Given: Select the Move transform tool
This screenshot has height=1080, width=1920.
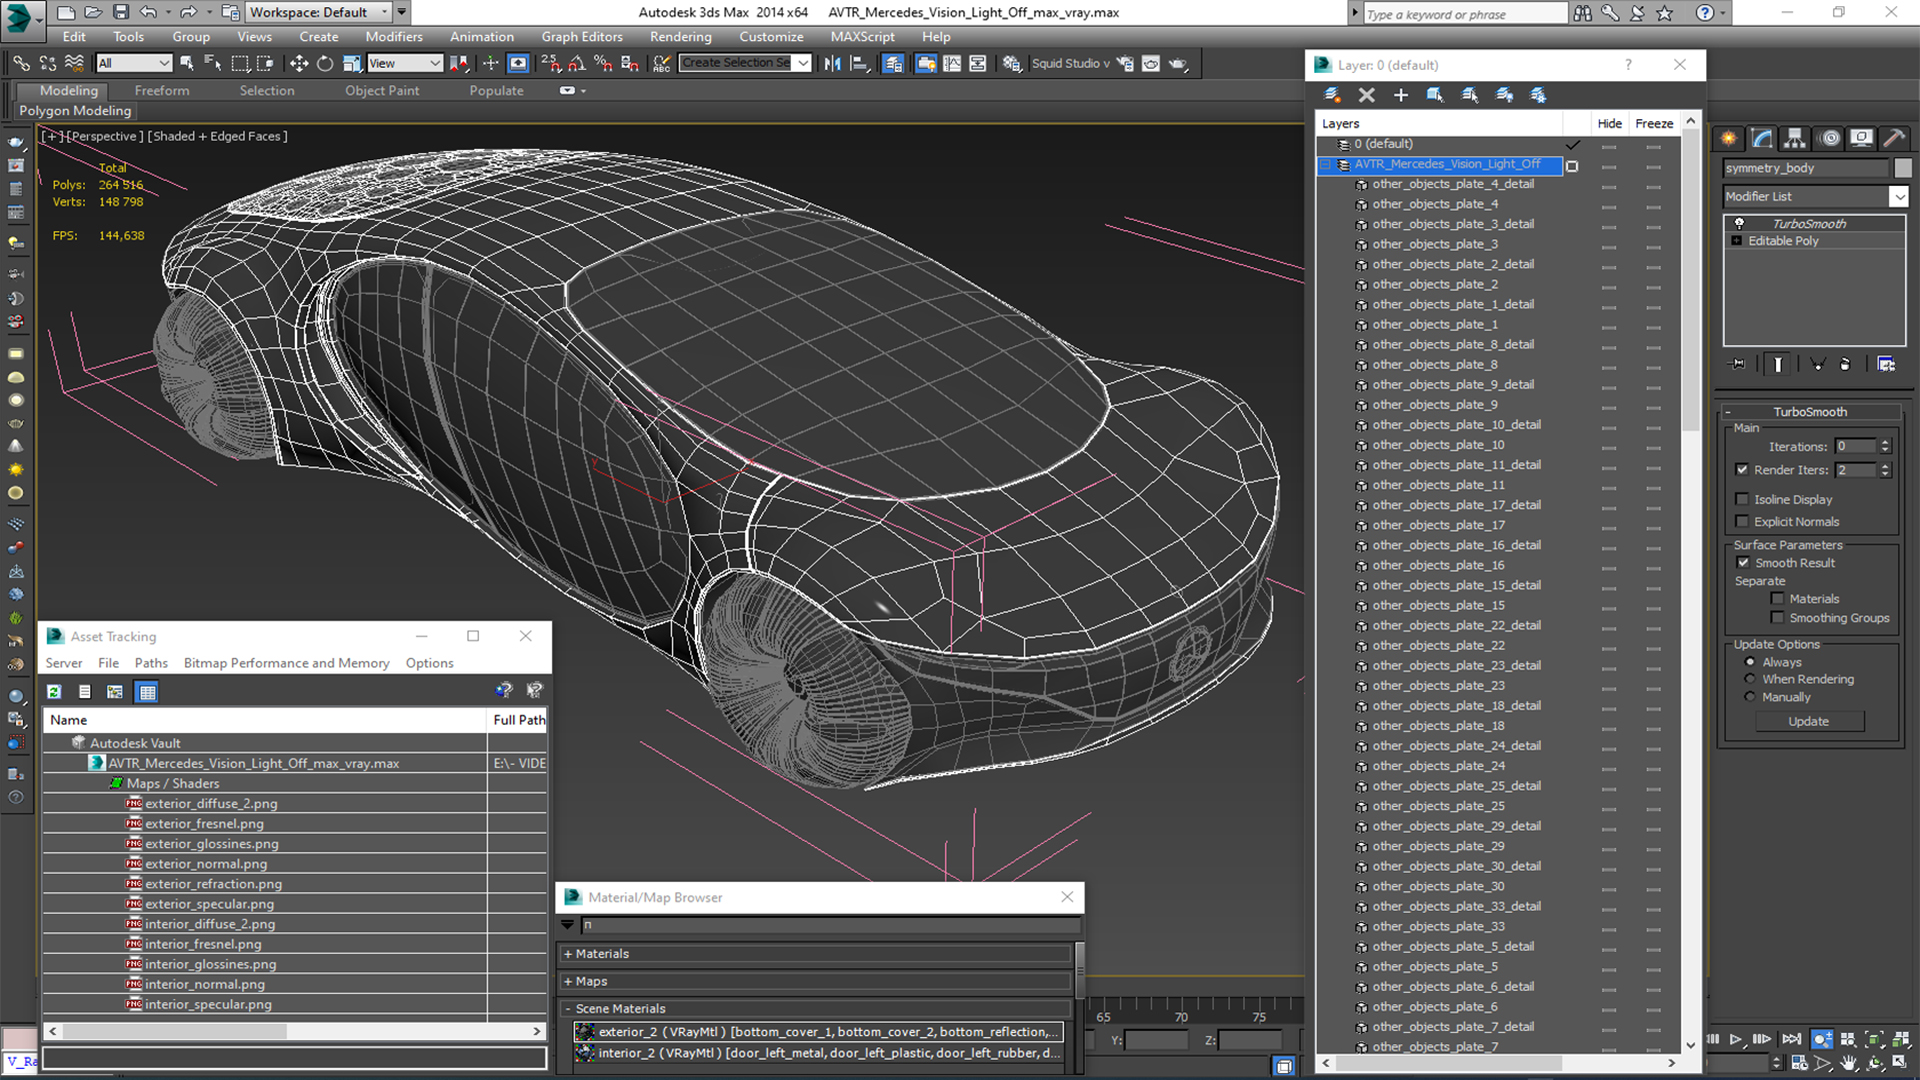Looking at the screenshot, I should point(298,63).
